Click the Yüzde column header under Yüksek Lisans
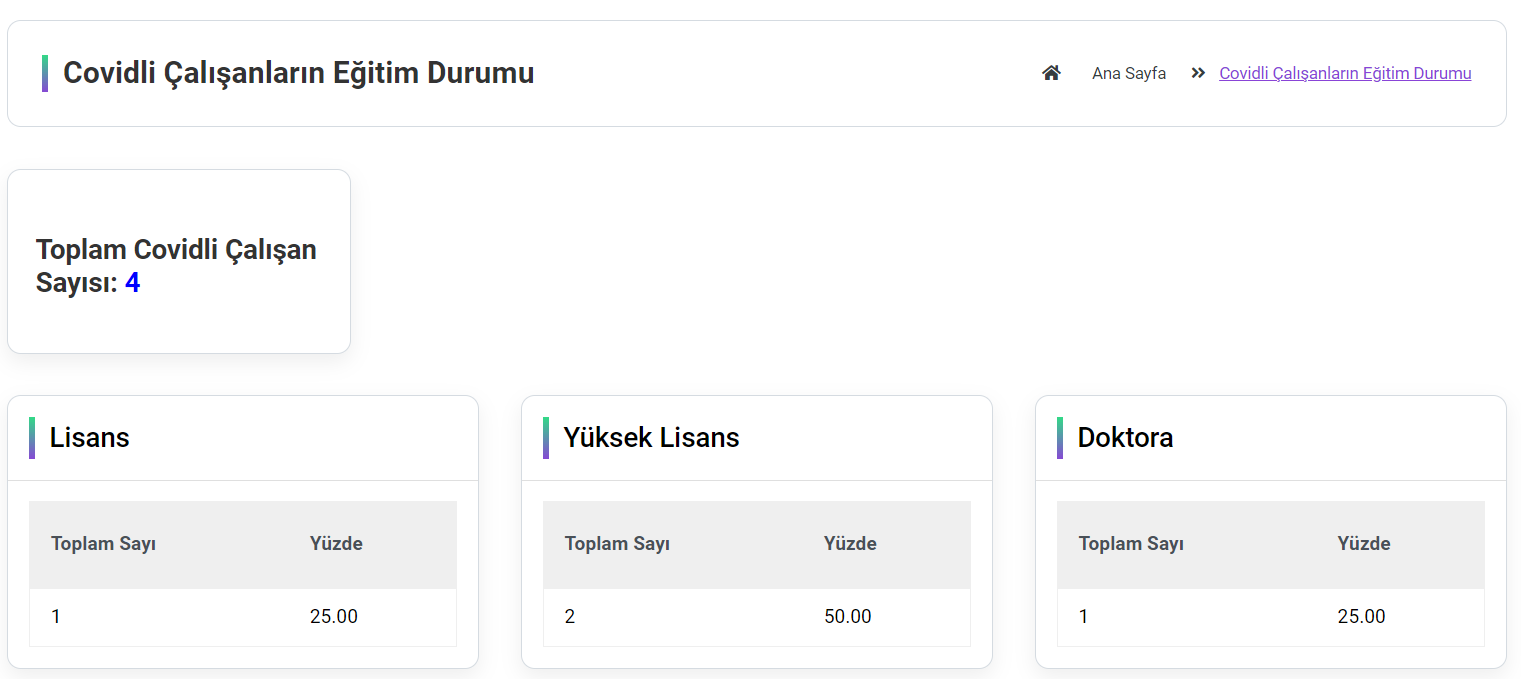 pyautogui.click(x=850, y=543)
